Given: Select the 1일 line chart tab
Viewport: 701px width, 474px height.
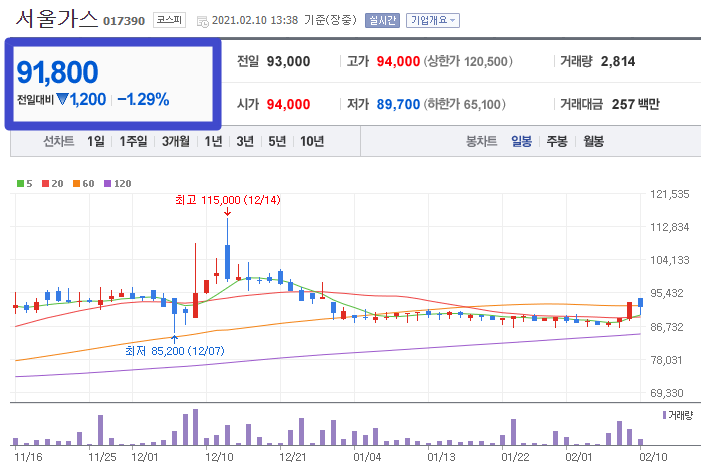Looking at the screenshot, I should point(96,141).
